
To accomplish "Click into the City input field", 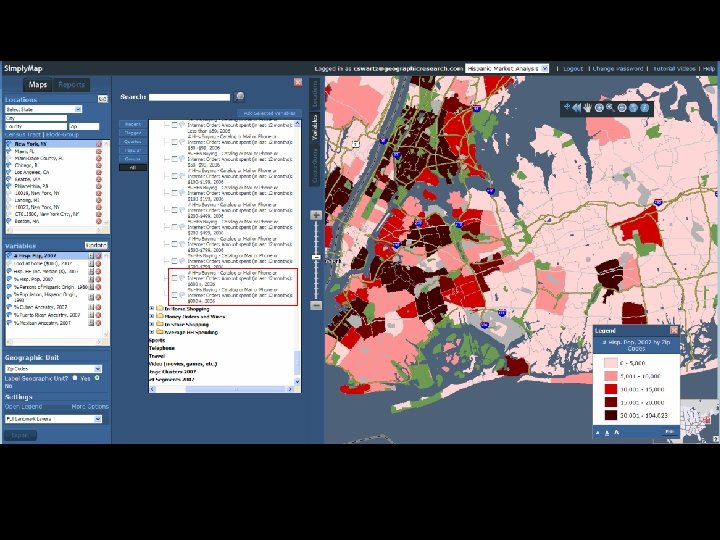I will 36,118.
